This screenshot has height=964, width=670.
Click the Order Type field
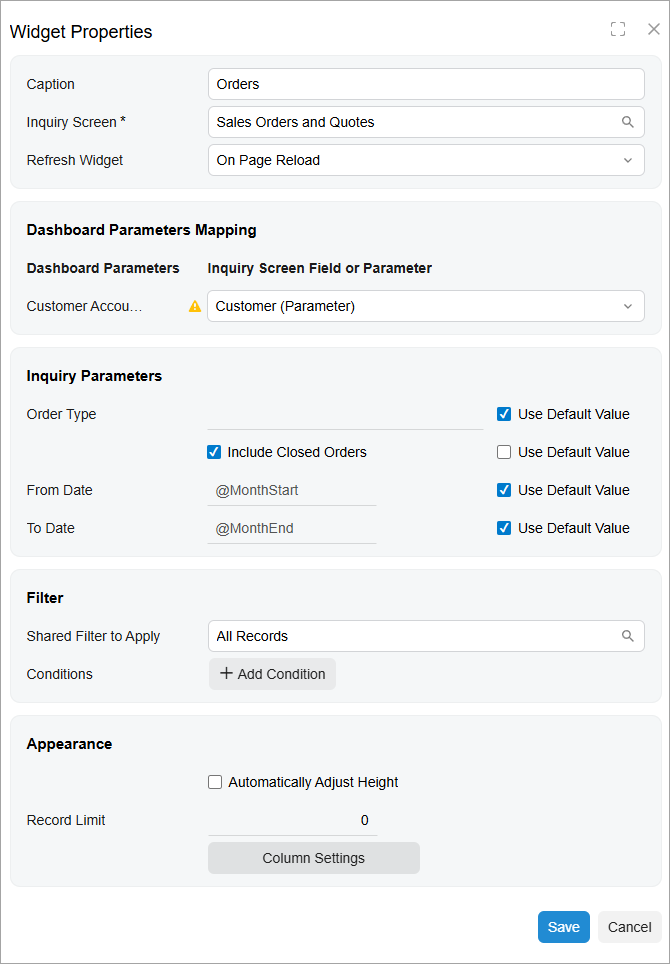pyautogui.click(x=345, y=414)
